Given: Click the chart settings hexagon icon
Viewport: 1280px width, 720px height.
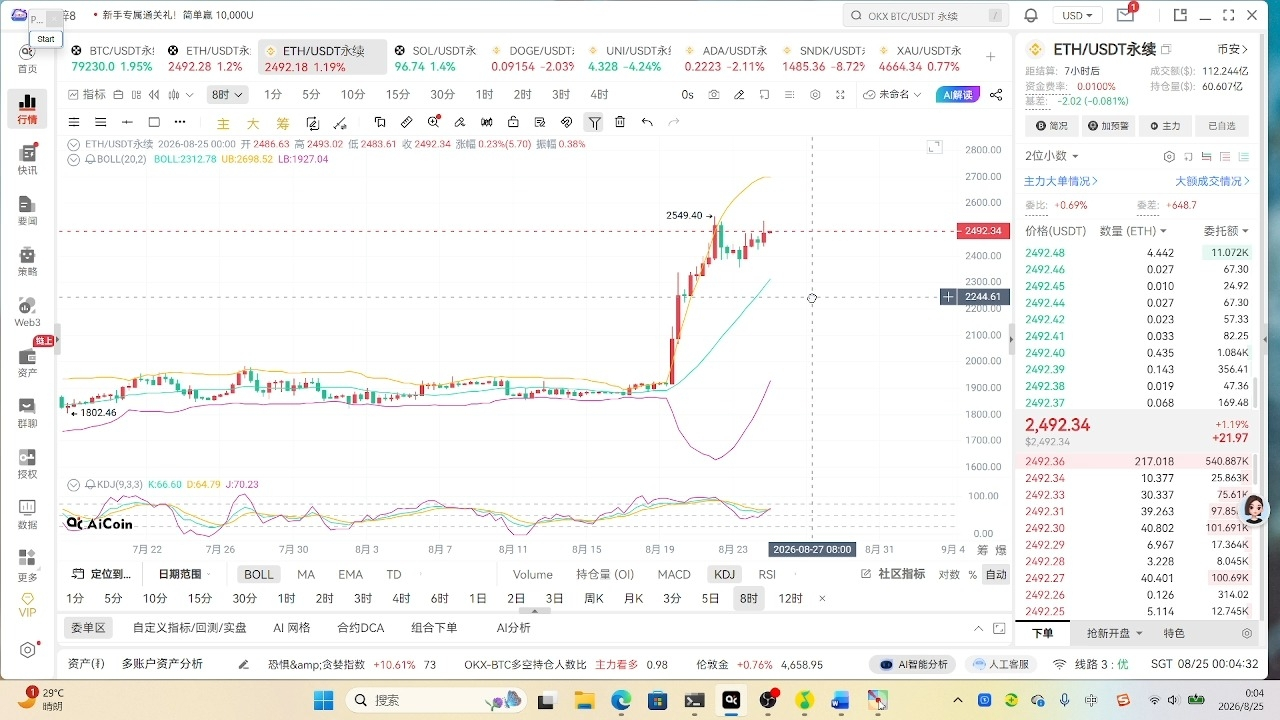Looking at the screenshot, I should point(815,94).
